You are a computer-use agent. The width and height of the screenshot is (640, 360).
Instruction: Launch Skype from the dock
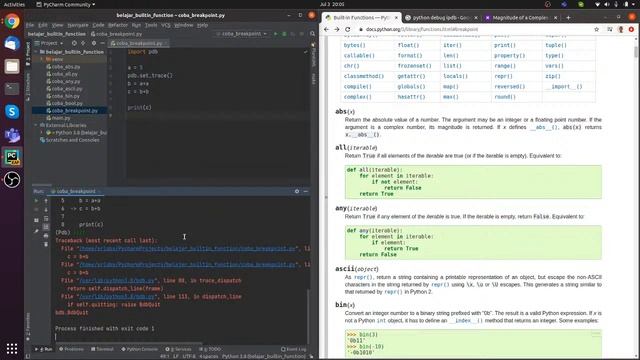click(12, 111)
